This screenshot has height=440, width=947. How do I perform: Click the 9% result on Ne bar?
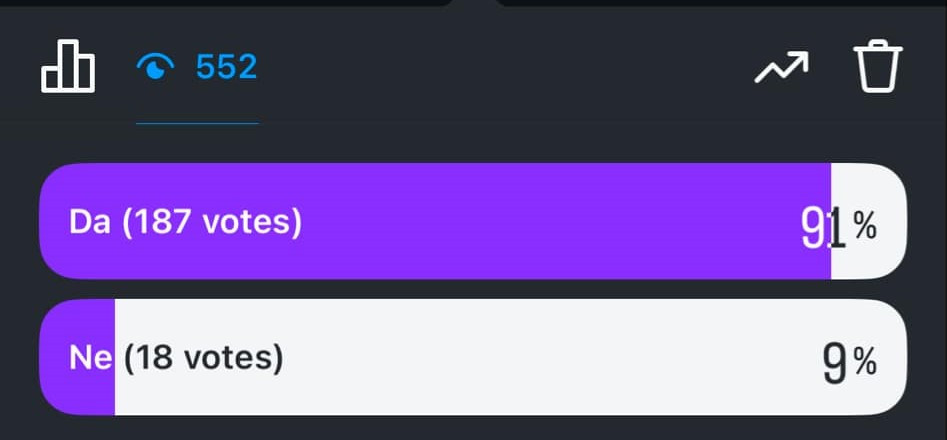tap(849, 363)
